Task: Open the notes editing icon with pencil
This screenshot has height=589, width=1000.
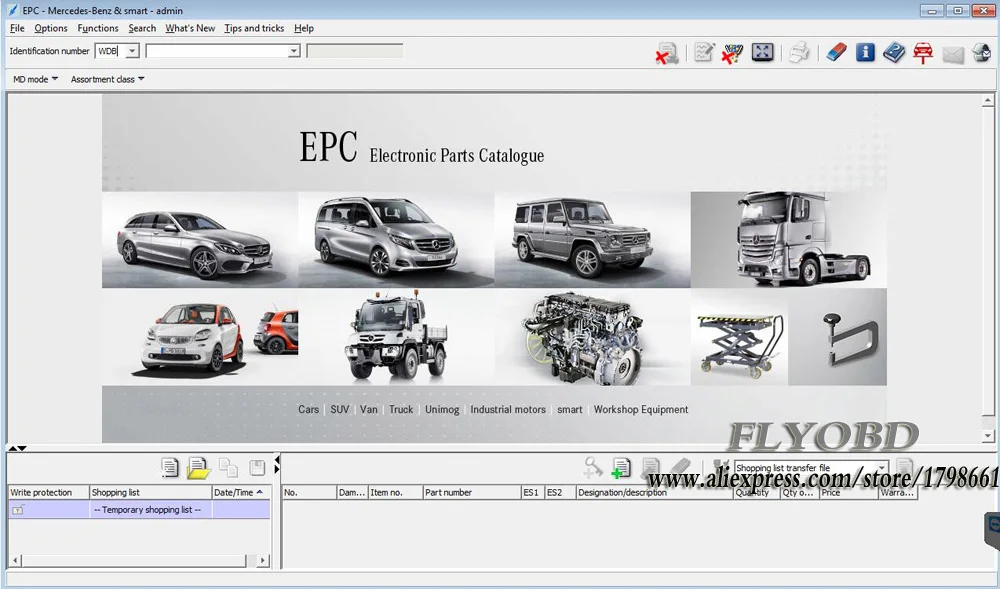Action: pyautogui.click(x=704, y=52)
